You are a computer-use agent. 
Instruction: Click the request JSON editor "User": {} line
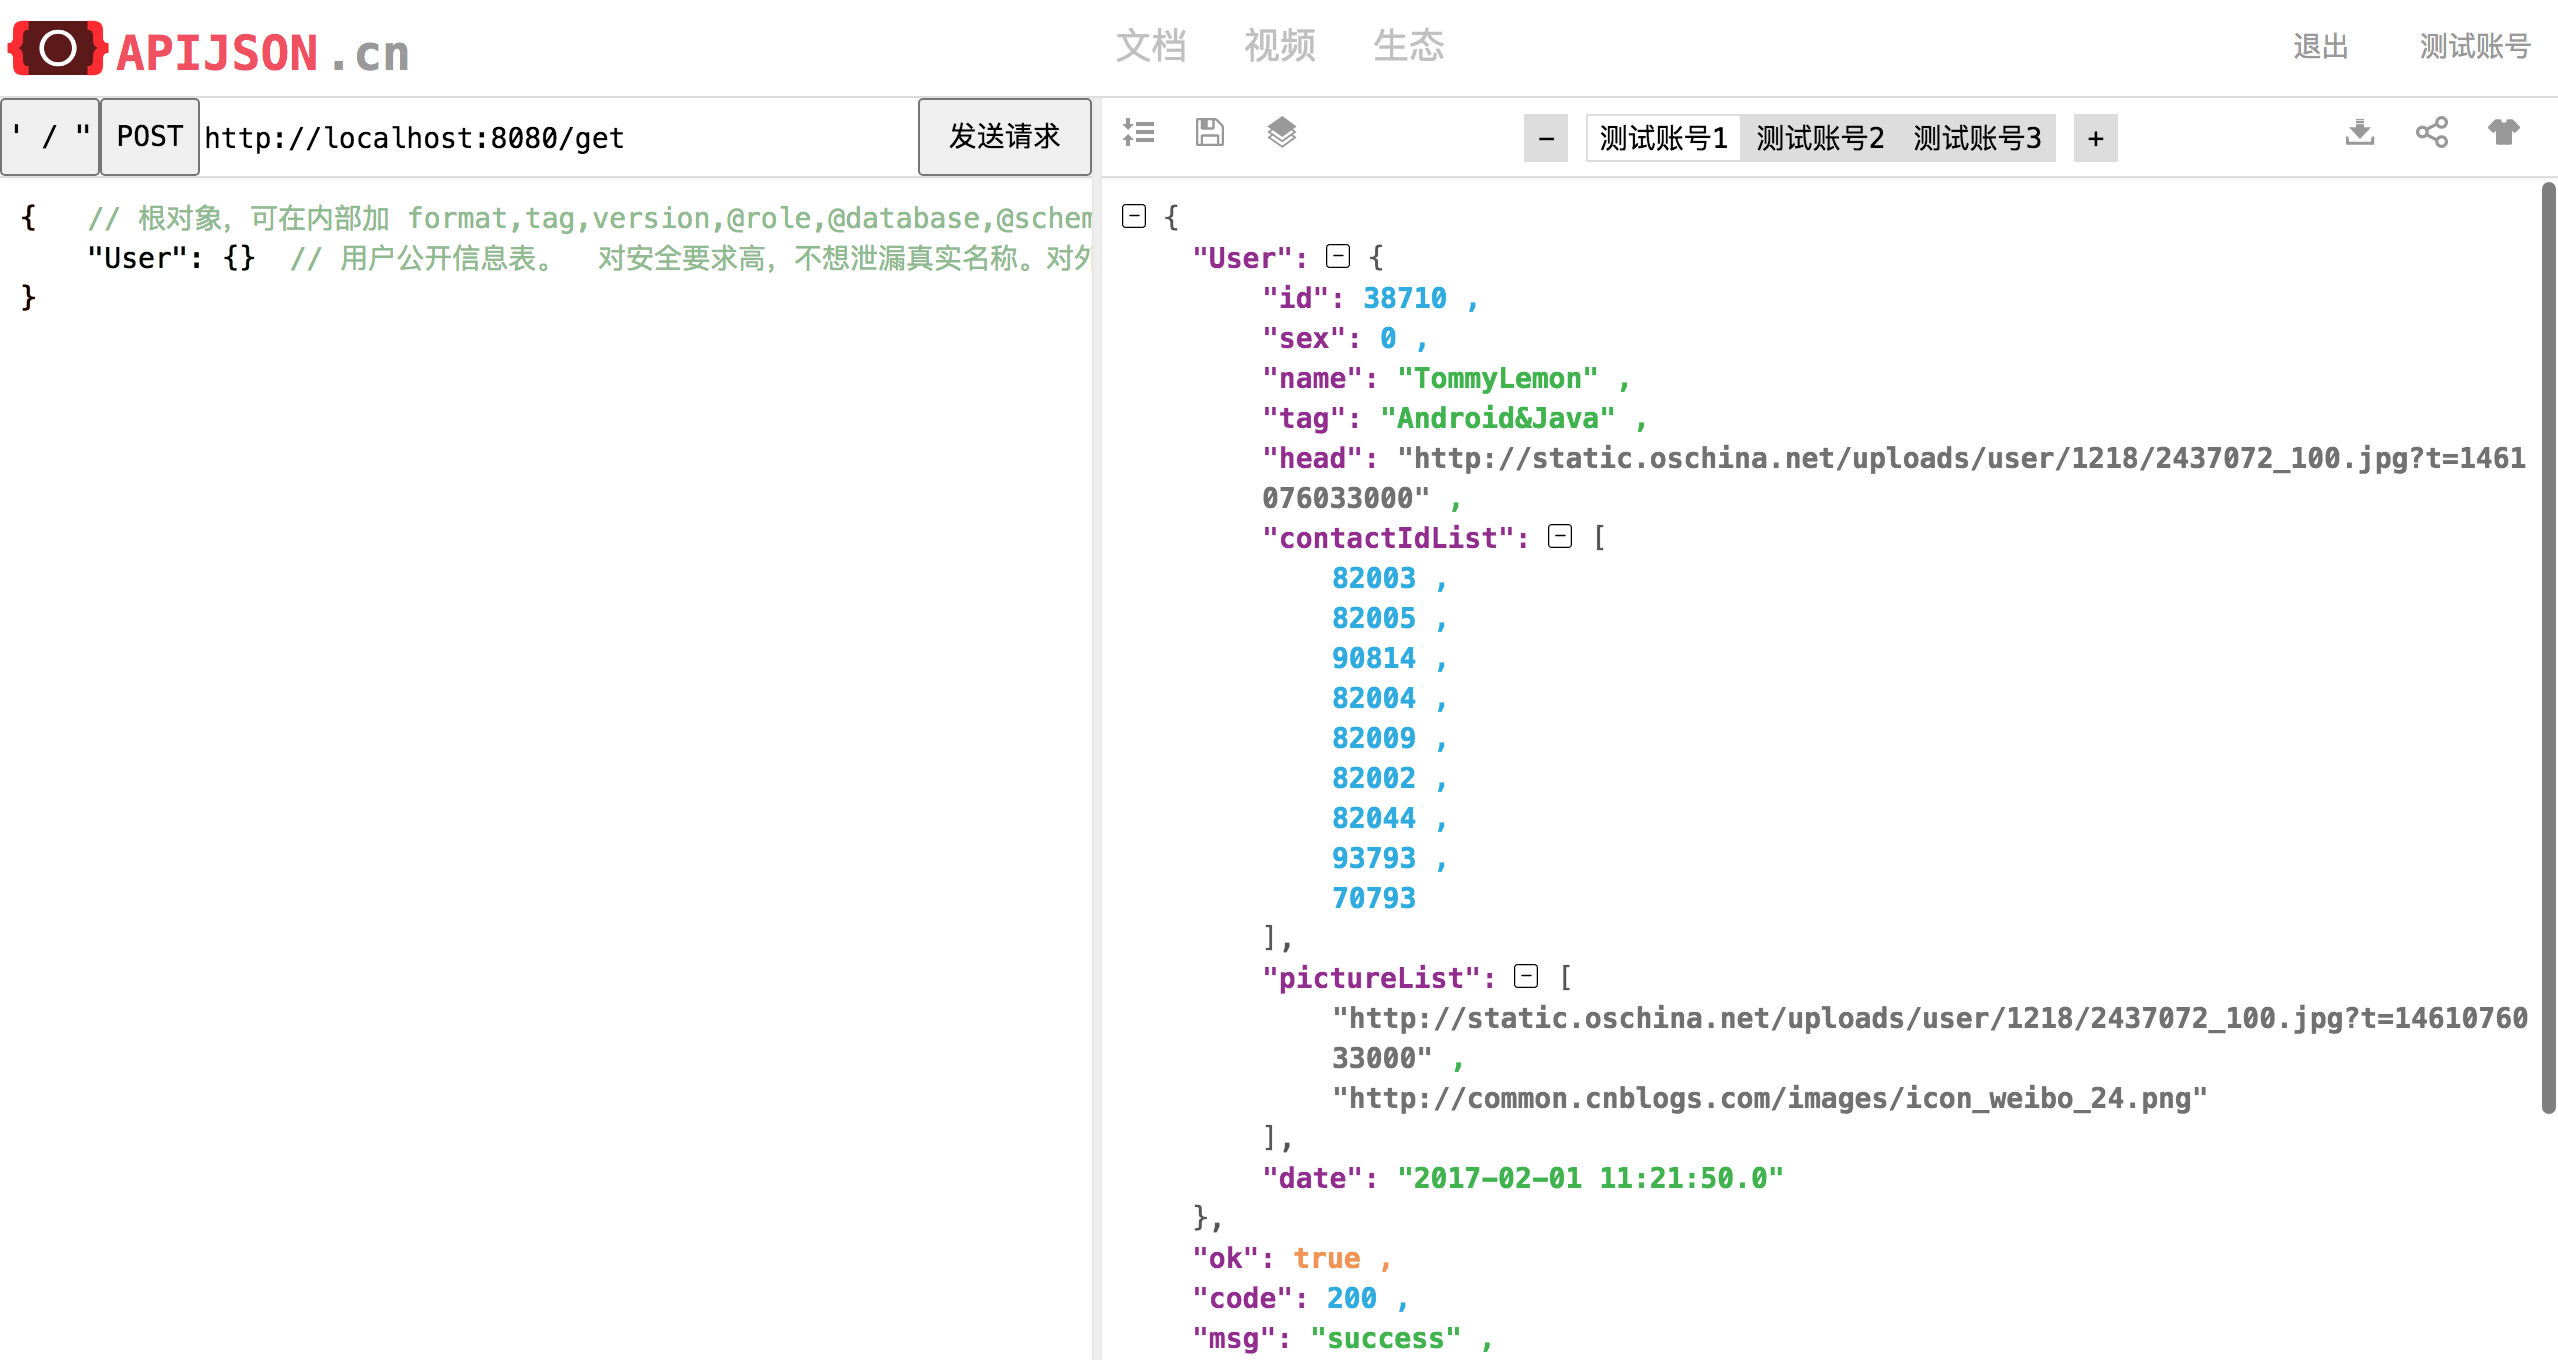(171, 258)
